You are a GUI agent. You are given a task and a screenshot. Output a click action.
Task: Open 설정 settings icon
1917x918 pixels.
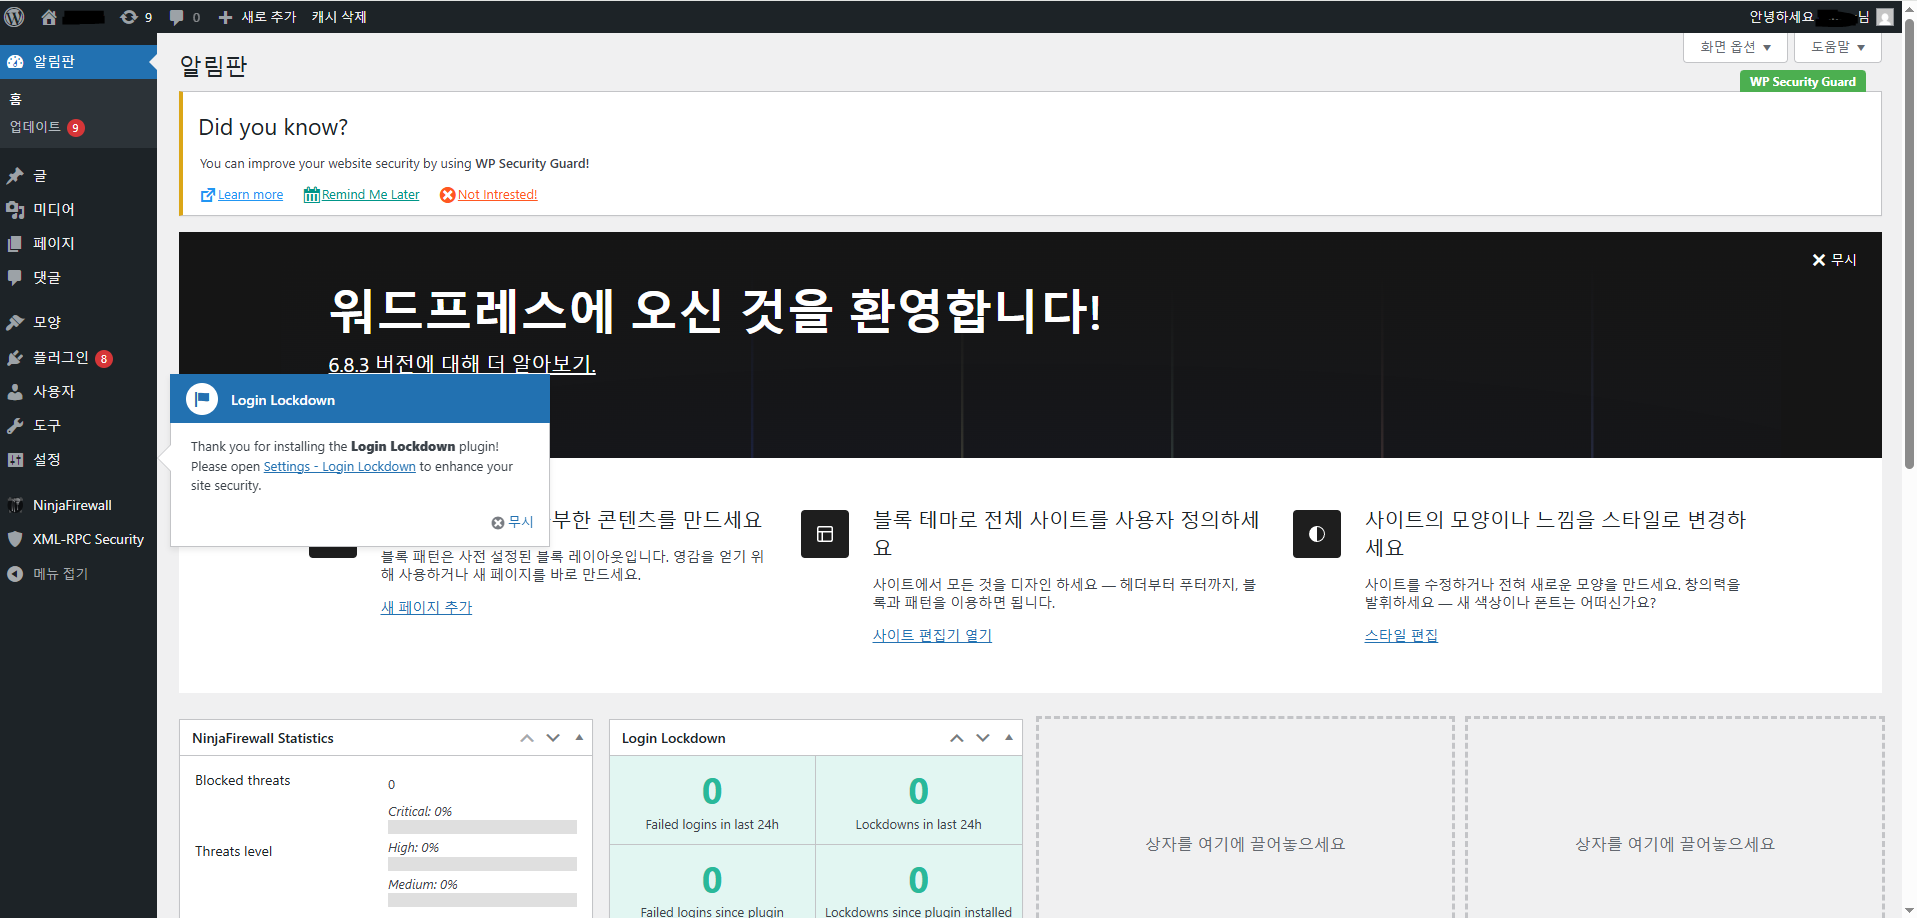15,460
